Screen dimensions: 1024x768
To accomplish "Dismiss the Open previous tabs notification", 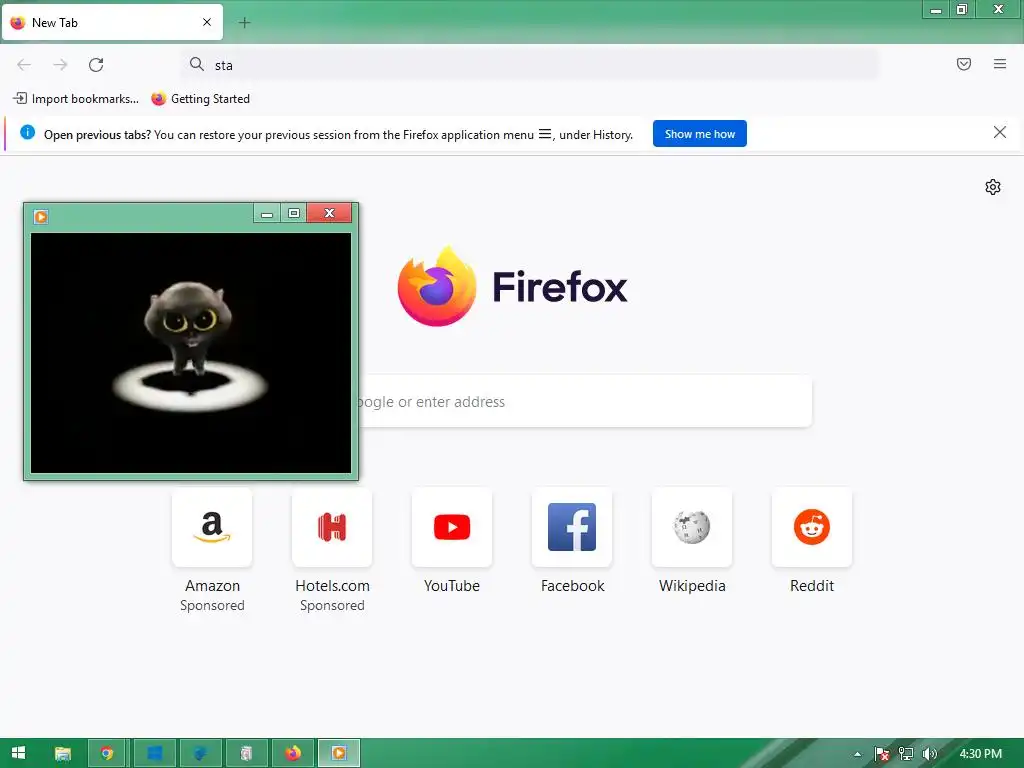I will pyautogui.click(x=999, y=133).
